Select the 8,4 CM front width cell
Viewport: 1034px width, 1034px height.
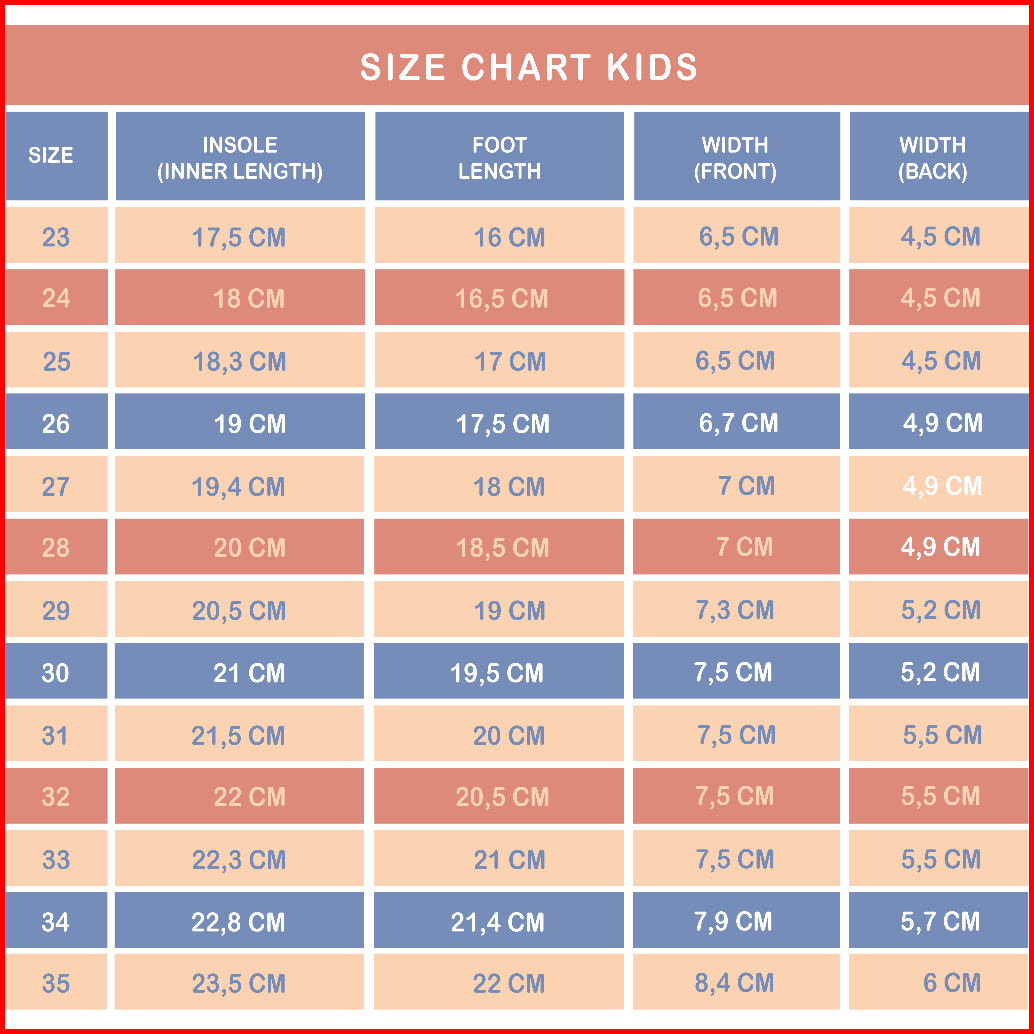[x=736, y=983]
